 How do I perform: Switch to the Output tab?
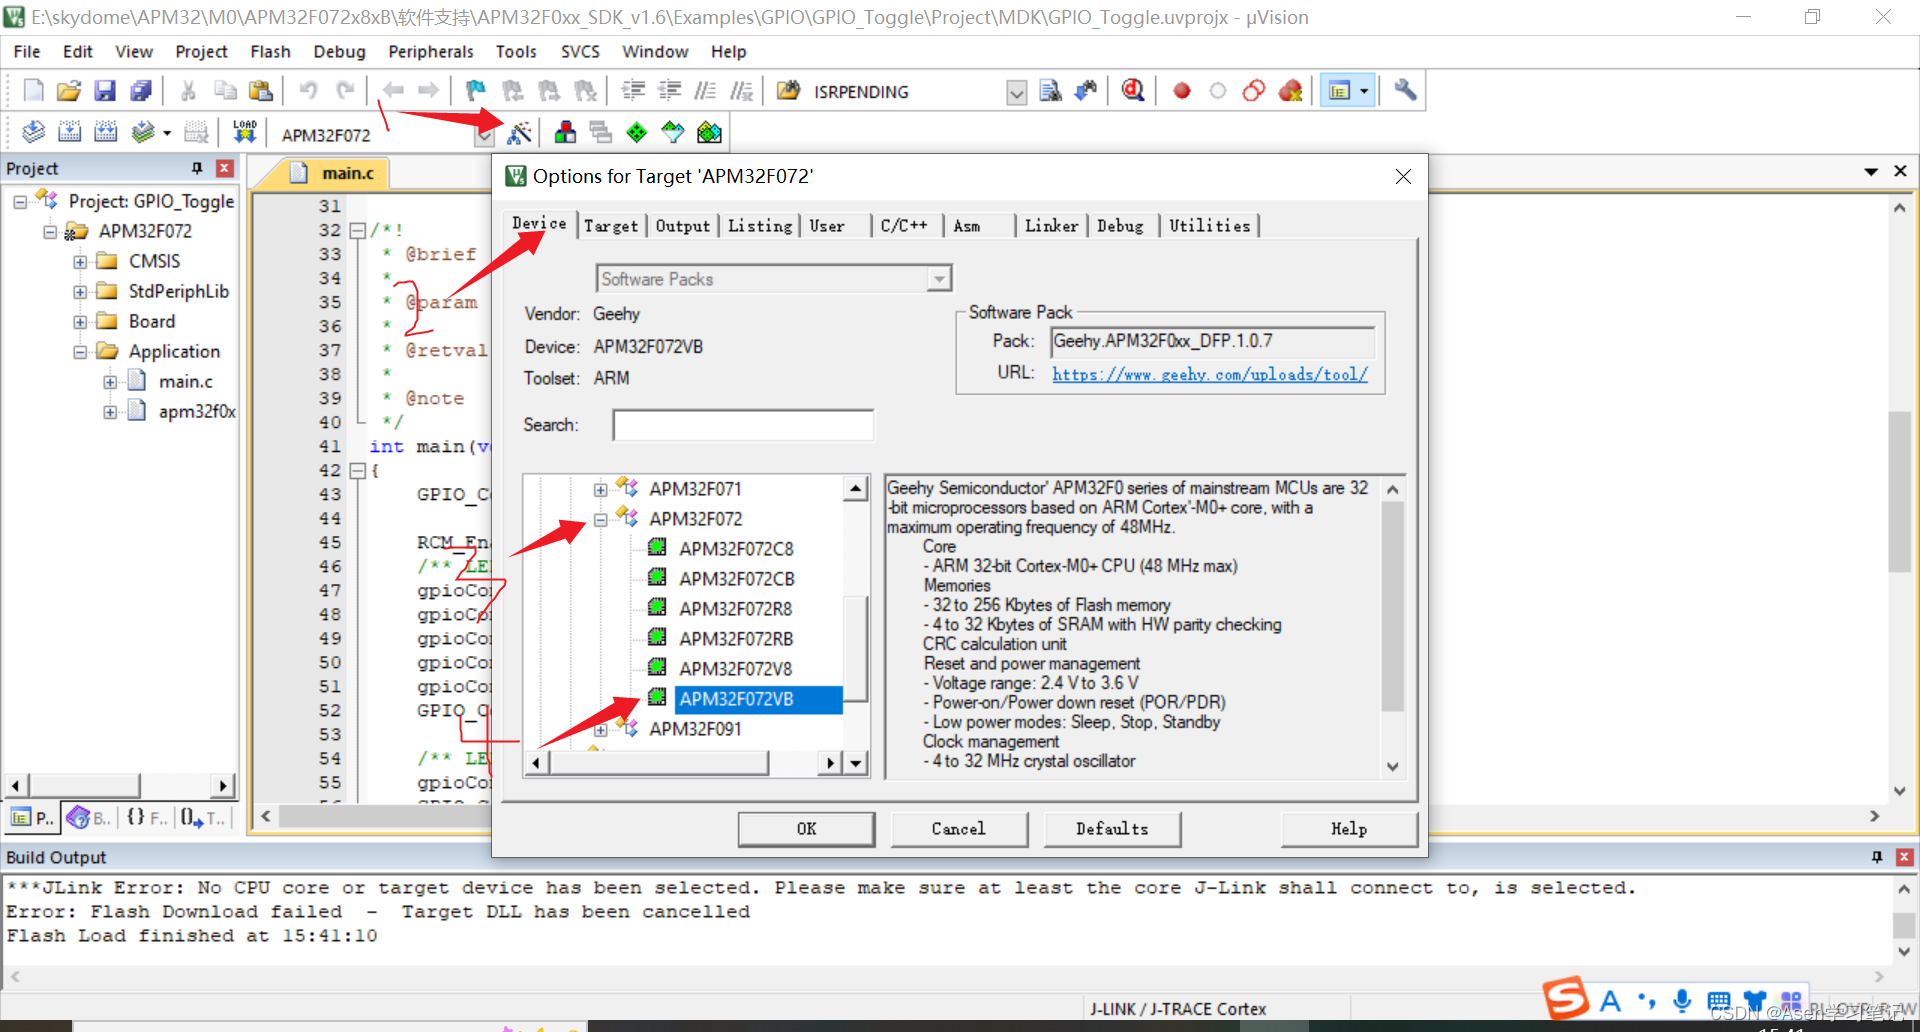[682, 226]
